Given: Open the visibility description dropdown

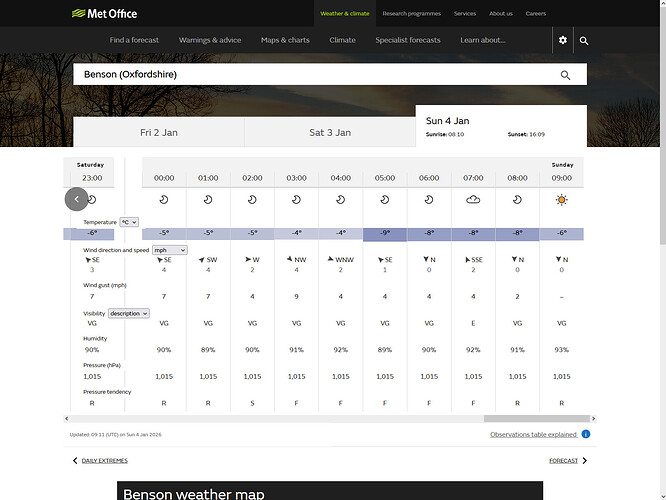Looking at the screenshot, I should pos(129,313).
